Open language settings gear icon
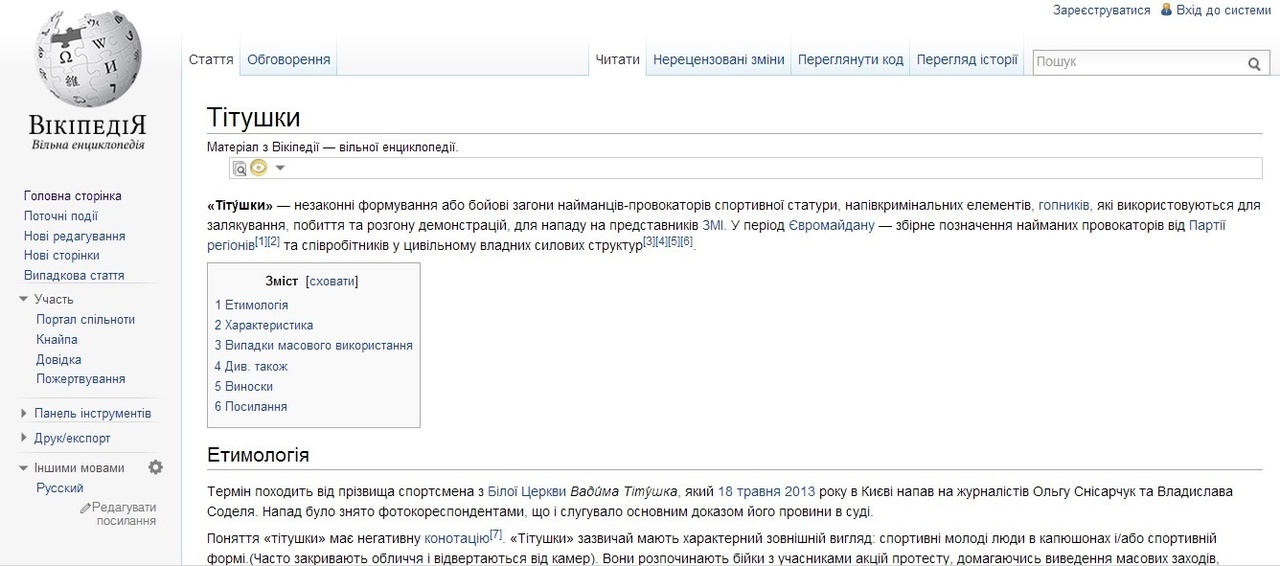The width and height of the screenshot is (1280, 566). tap(155, 467)
